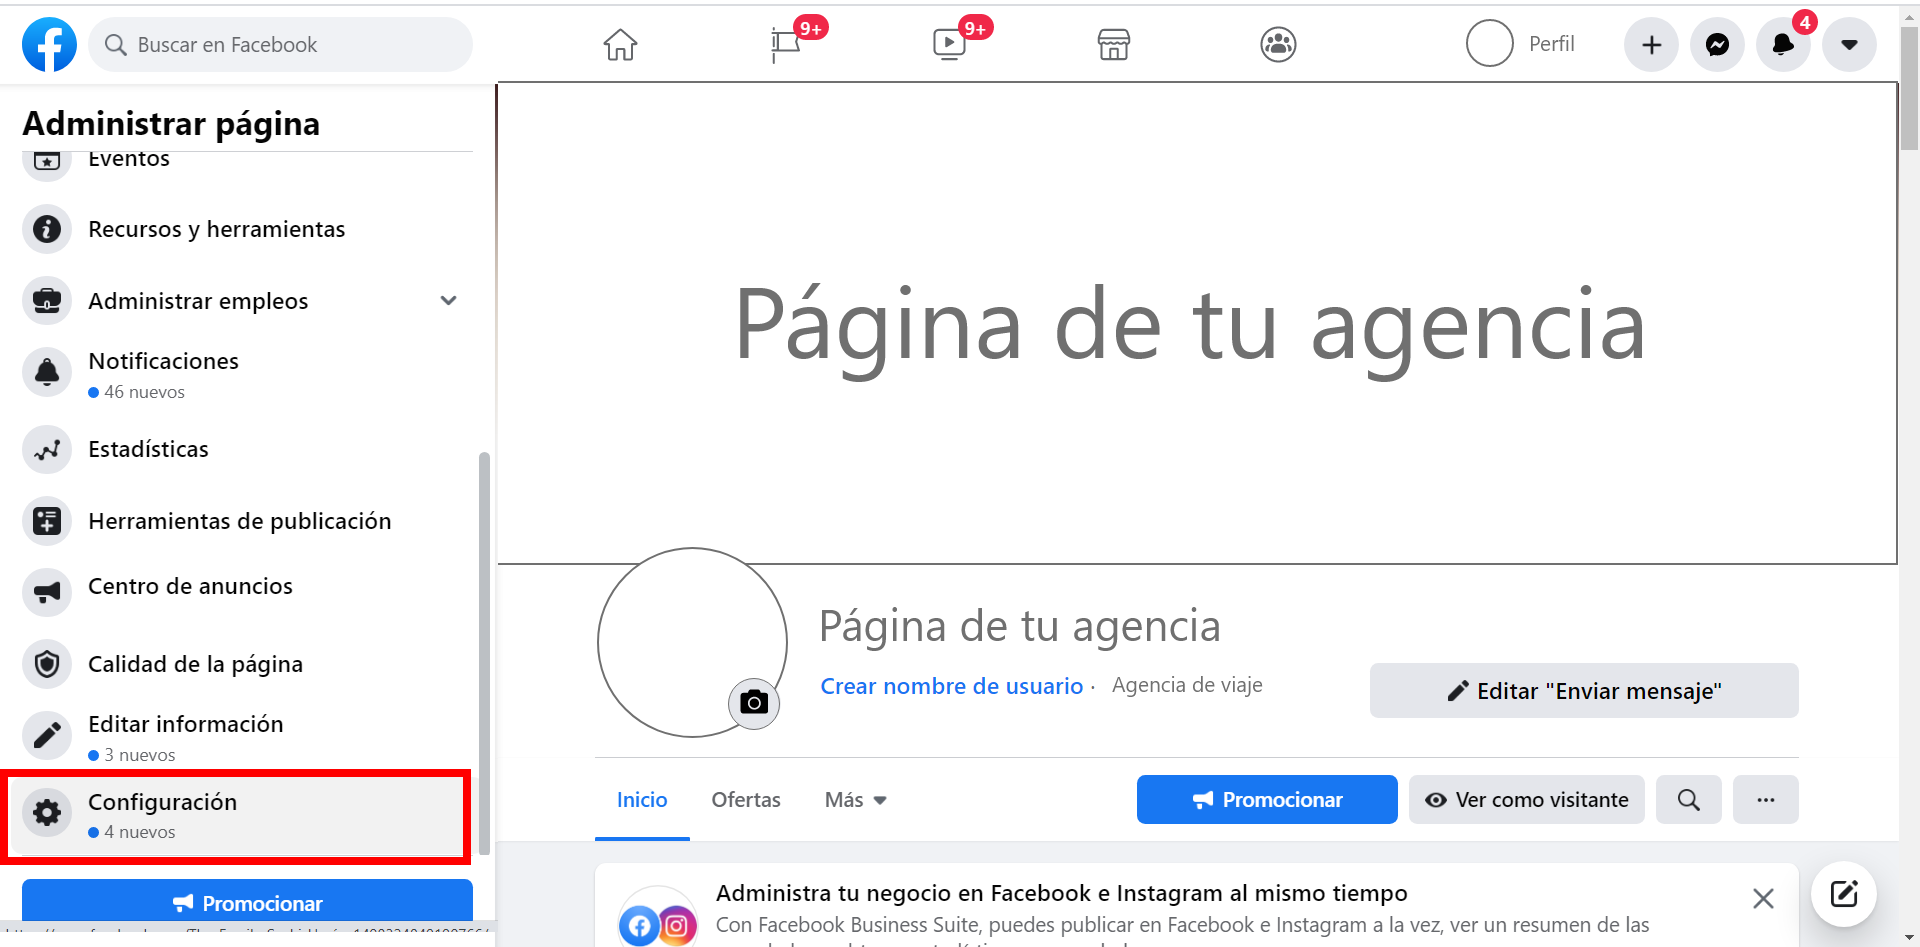
Task: Click the Administrar empleos briefcase icon
Action: point(47,300)
